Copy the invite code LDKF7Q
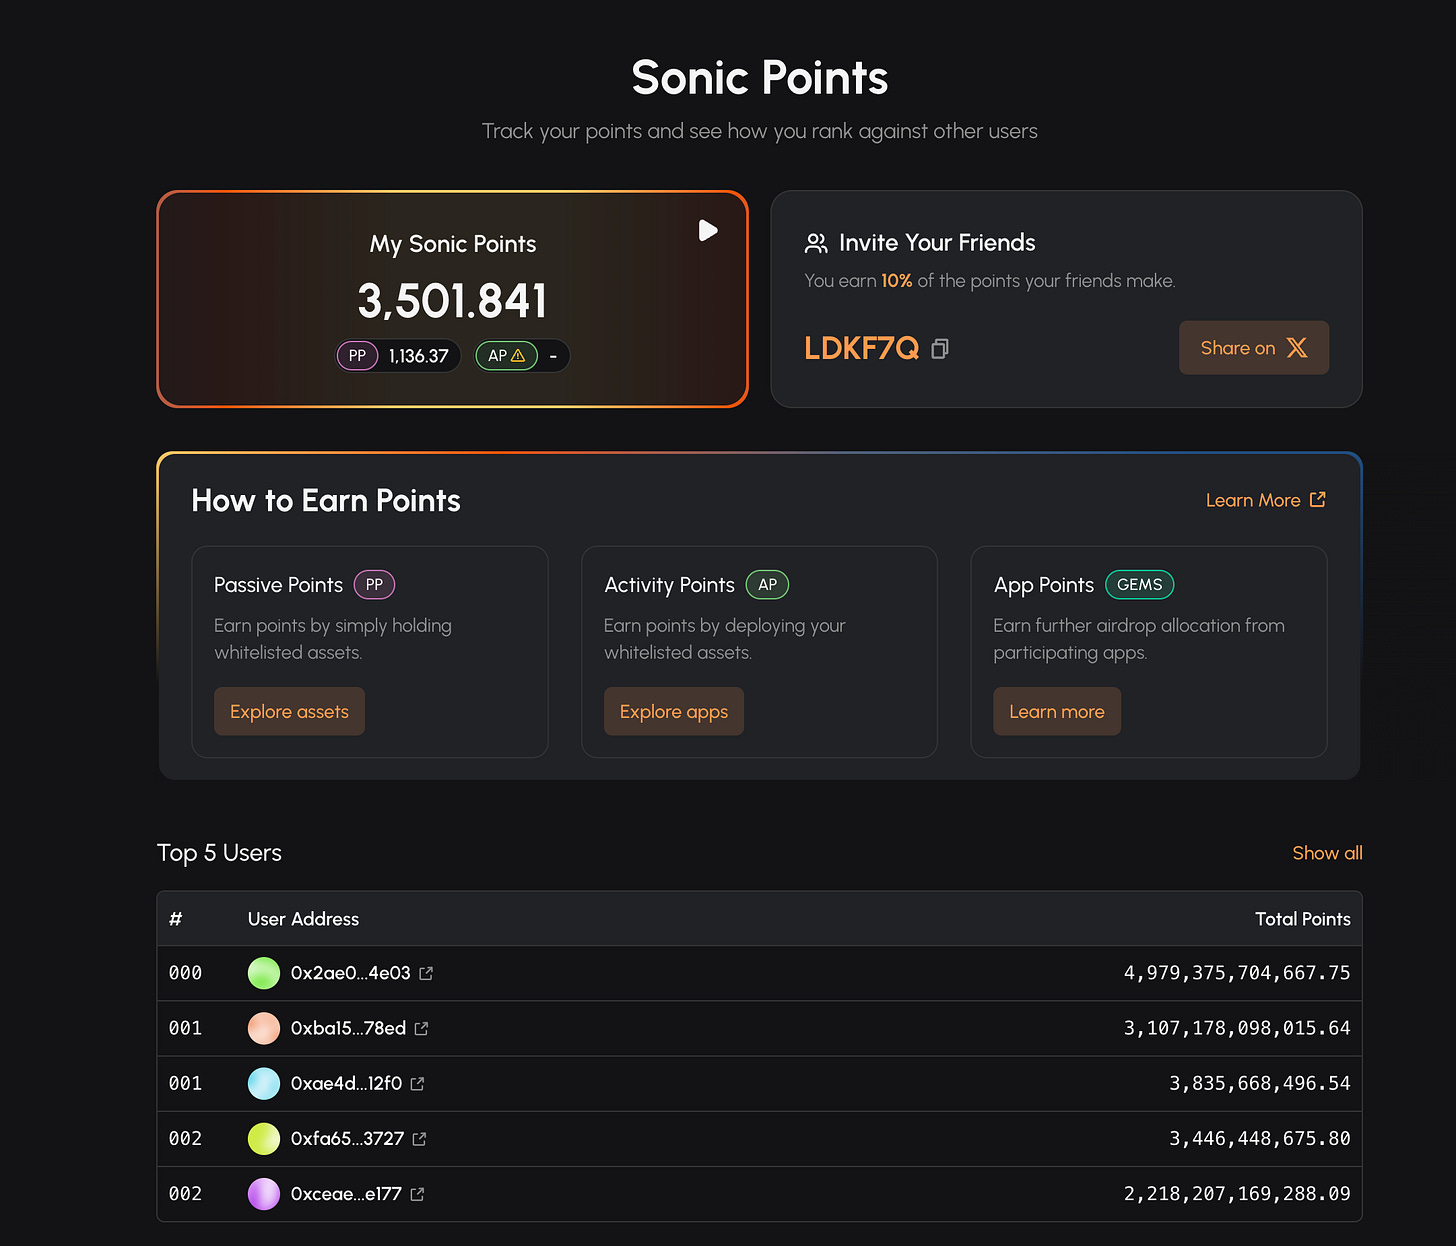This screenshot has height=1246, width=1456. click(940, 348)
